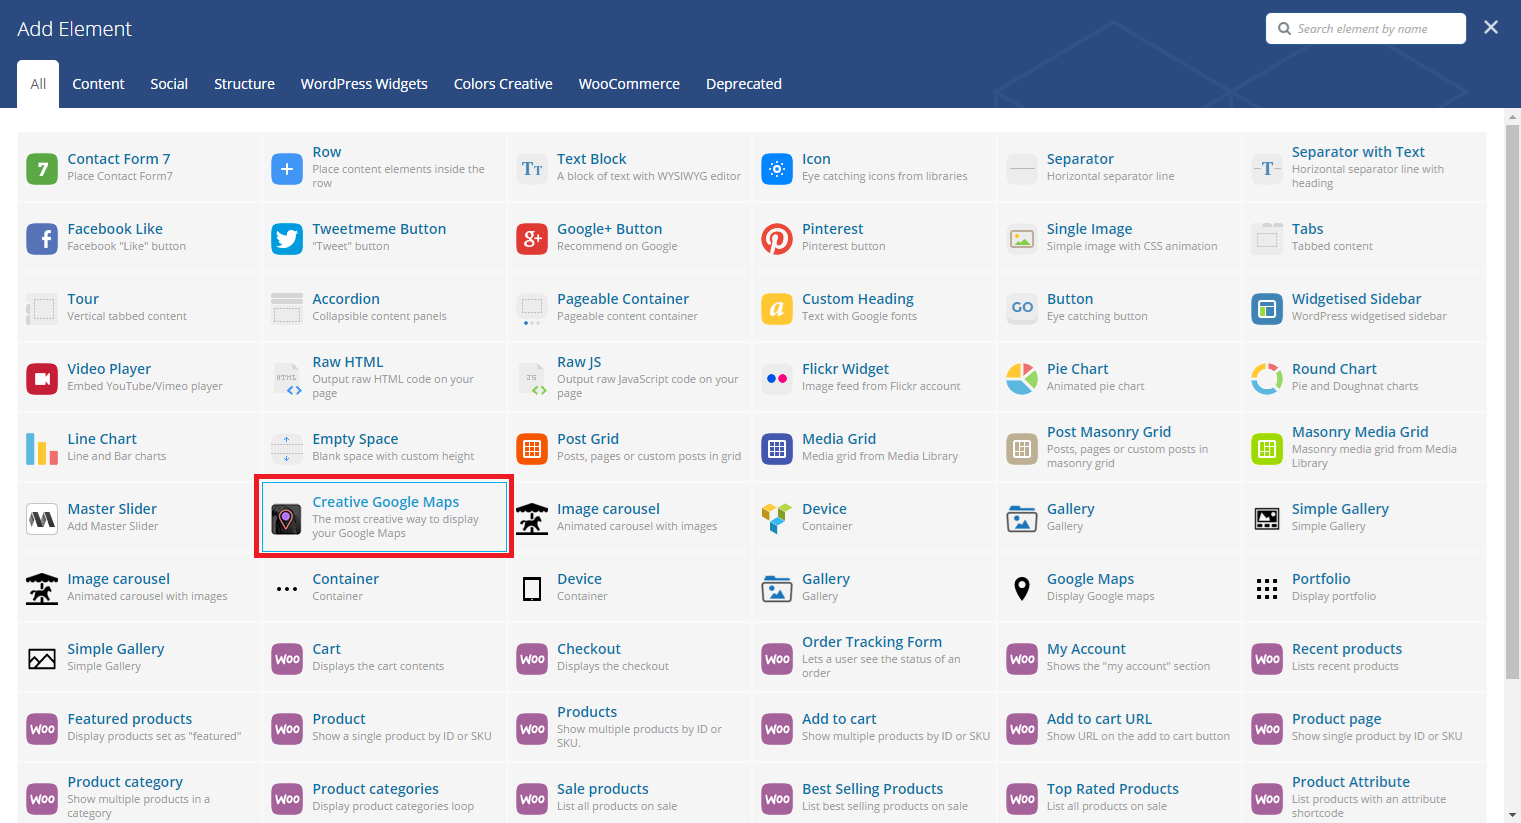Viewport: 1521px width, 823px height.
Task: Open the Colors Creative tab
Action: 503,84
